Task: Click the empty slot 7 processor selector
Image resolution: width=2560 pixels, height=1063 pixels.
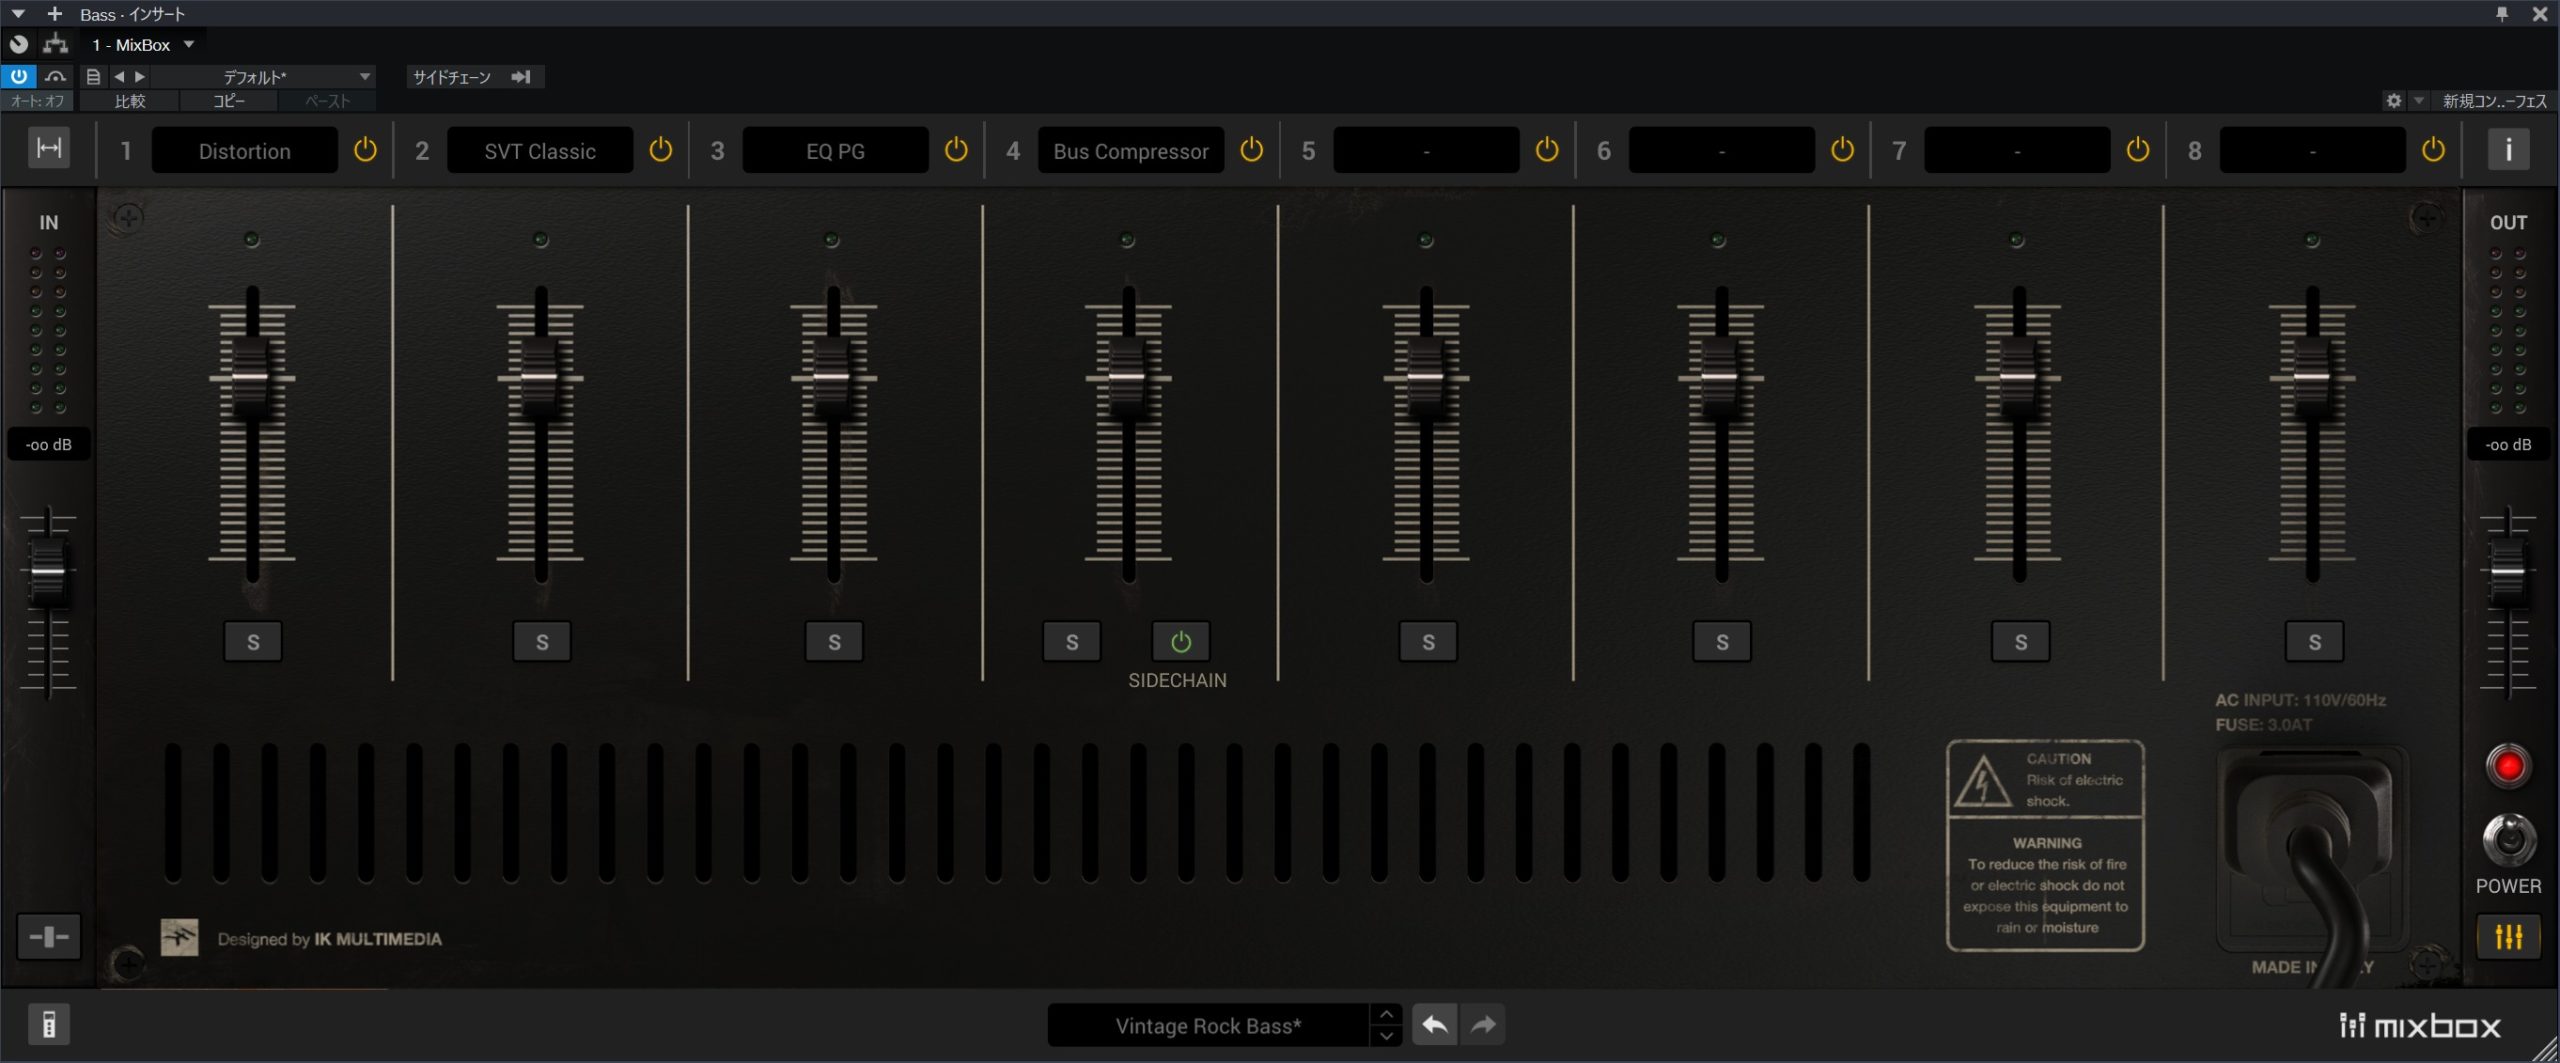Action: [2017, 151]
